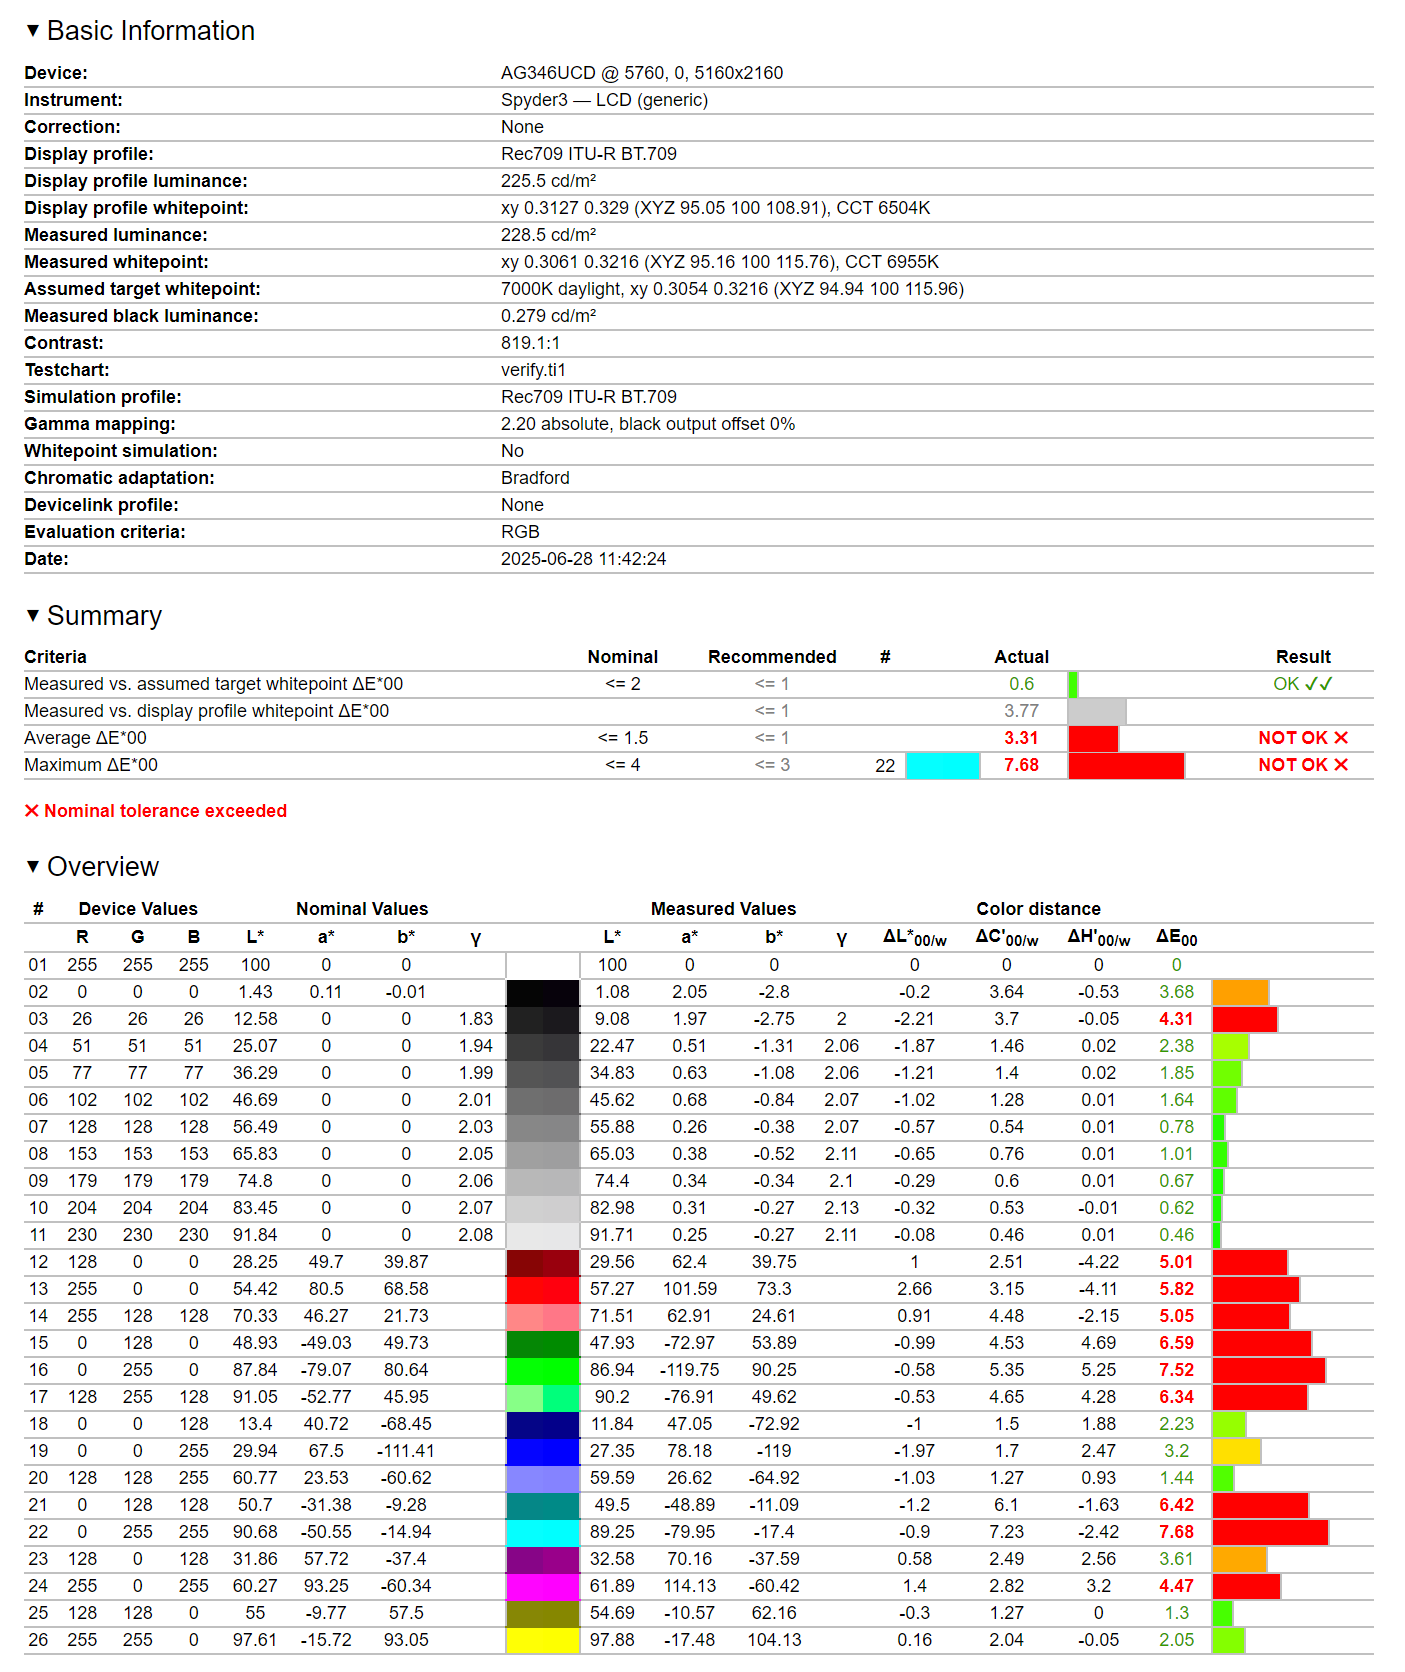Viewport: 1405px width, 1672px height.
Task: Click the red X in Maximum ΔE*00 result
Action: pyautogui.click(x=1341, y=765)
